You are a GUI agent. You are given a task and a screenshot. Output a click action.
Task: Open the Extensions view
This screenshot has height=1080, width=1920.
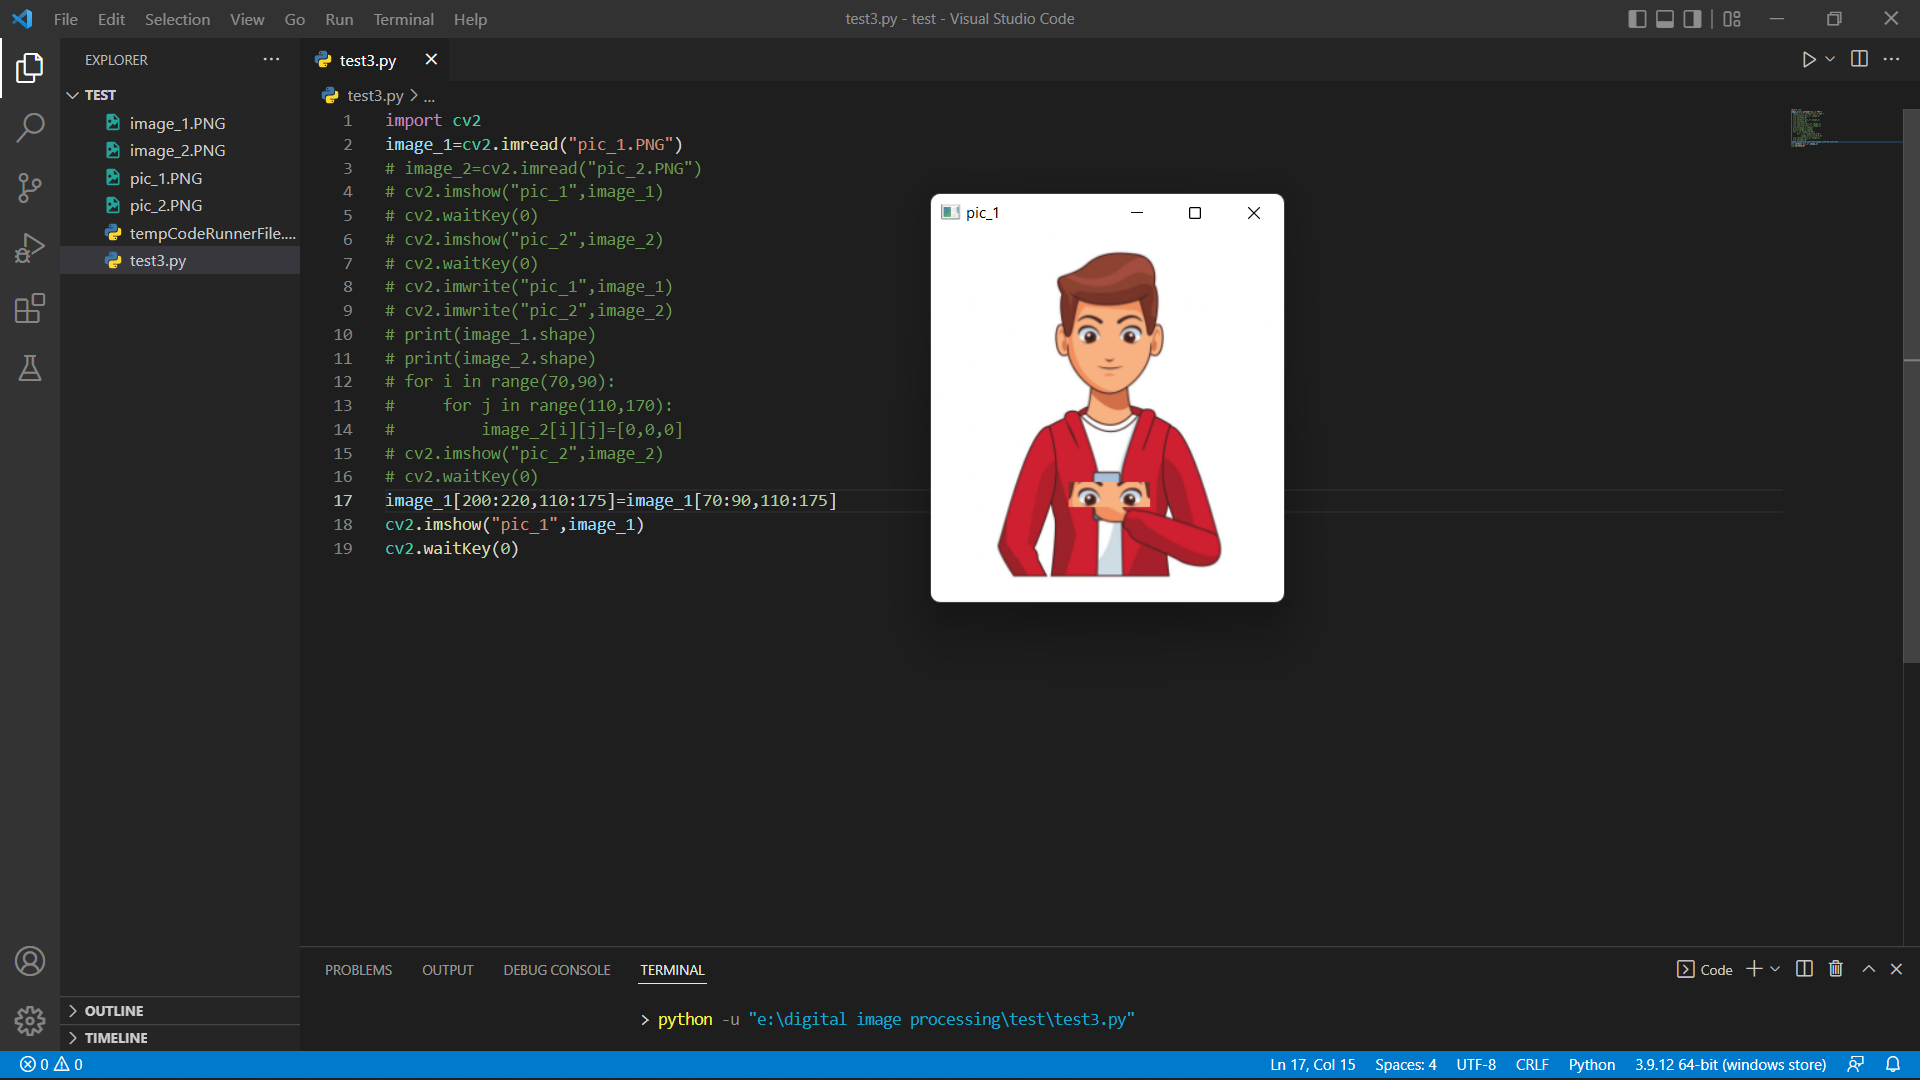30,308
